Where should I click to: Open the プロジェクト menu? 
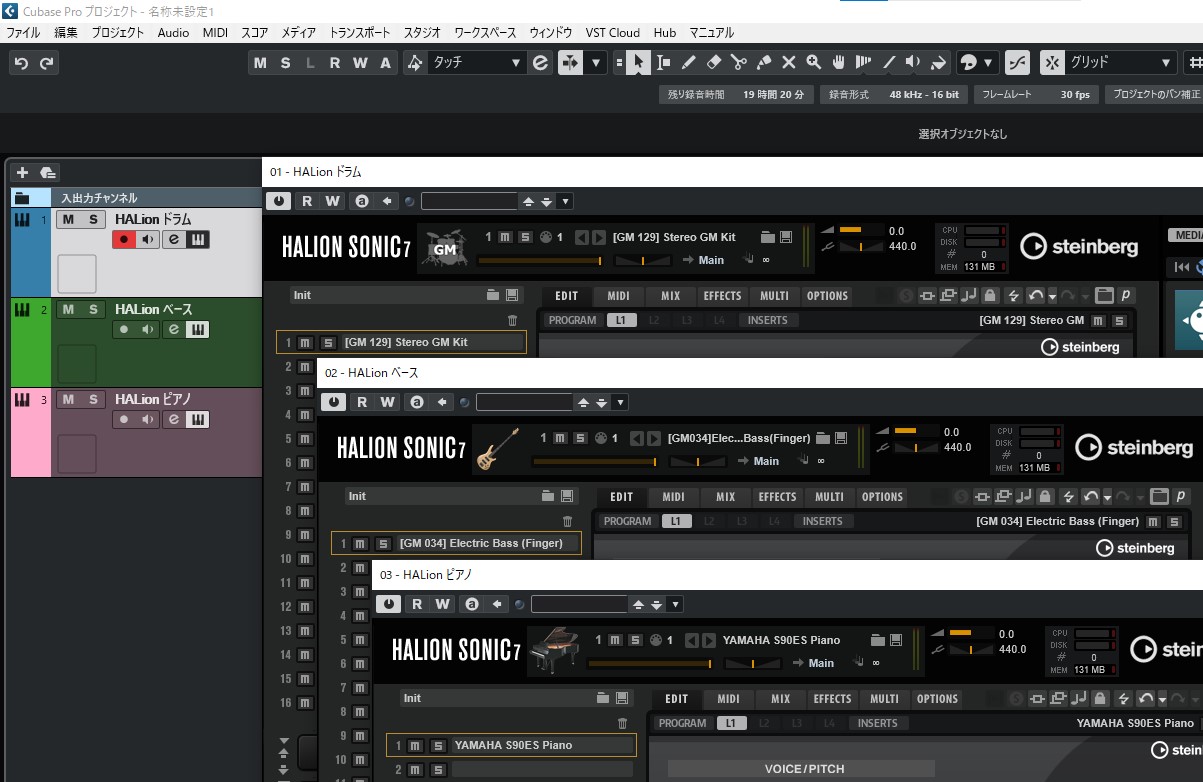tap(117, 33)
